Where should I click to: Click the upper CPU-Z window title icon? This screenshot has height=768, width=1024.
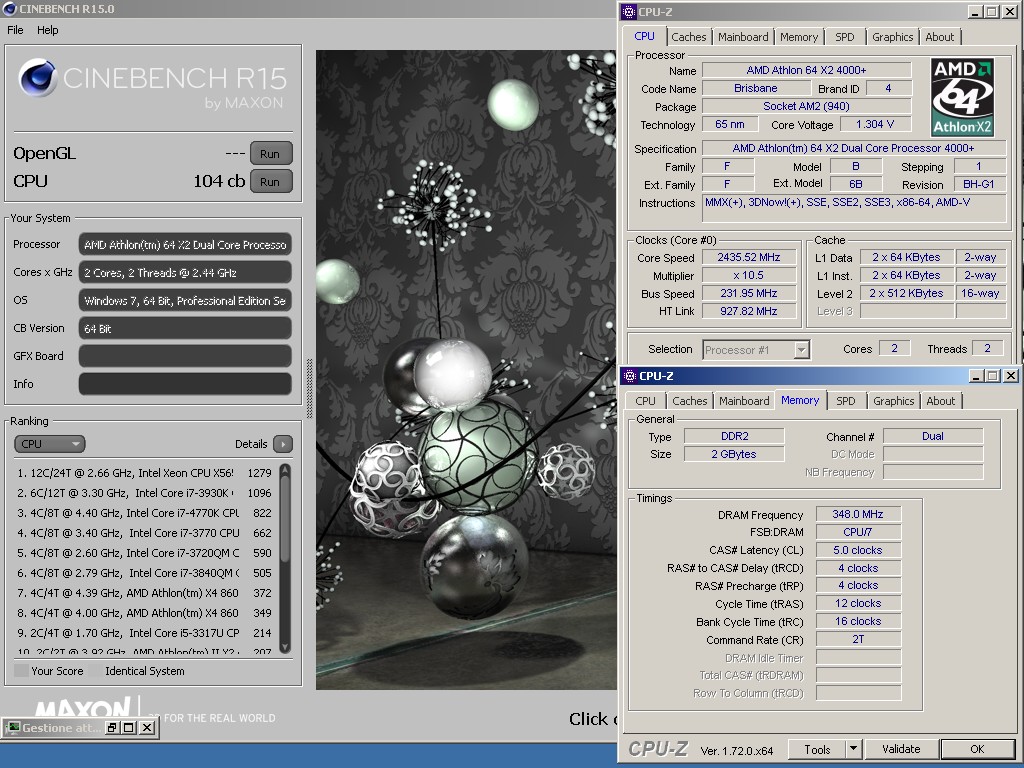click(629, 12)
